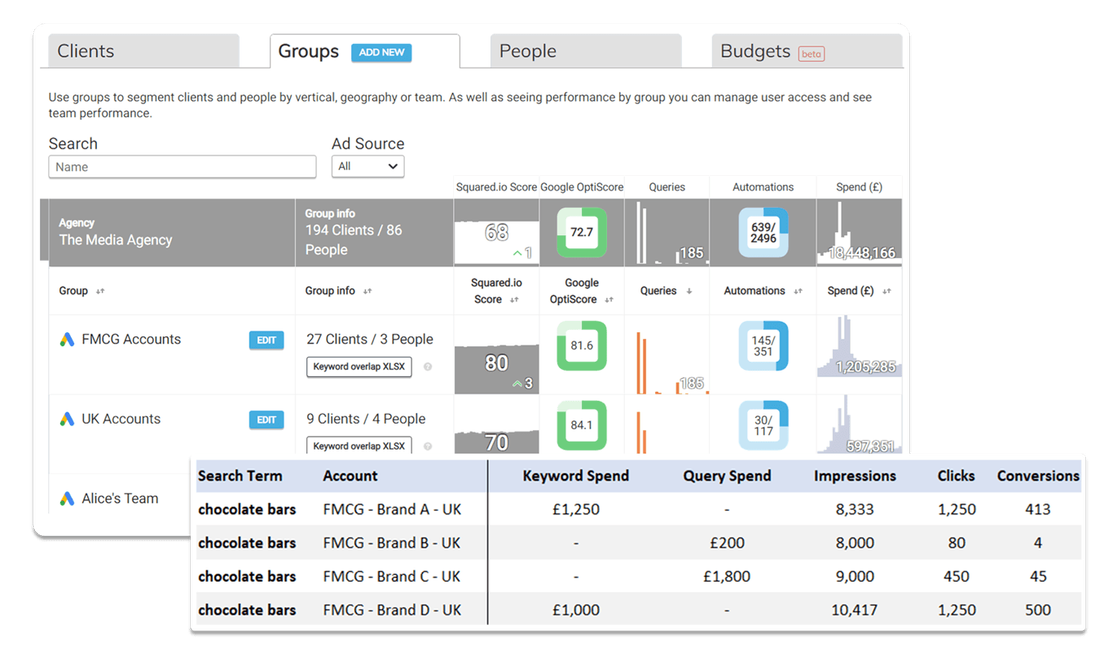Sort by Automations column arrows

[798, 291]
